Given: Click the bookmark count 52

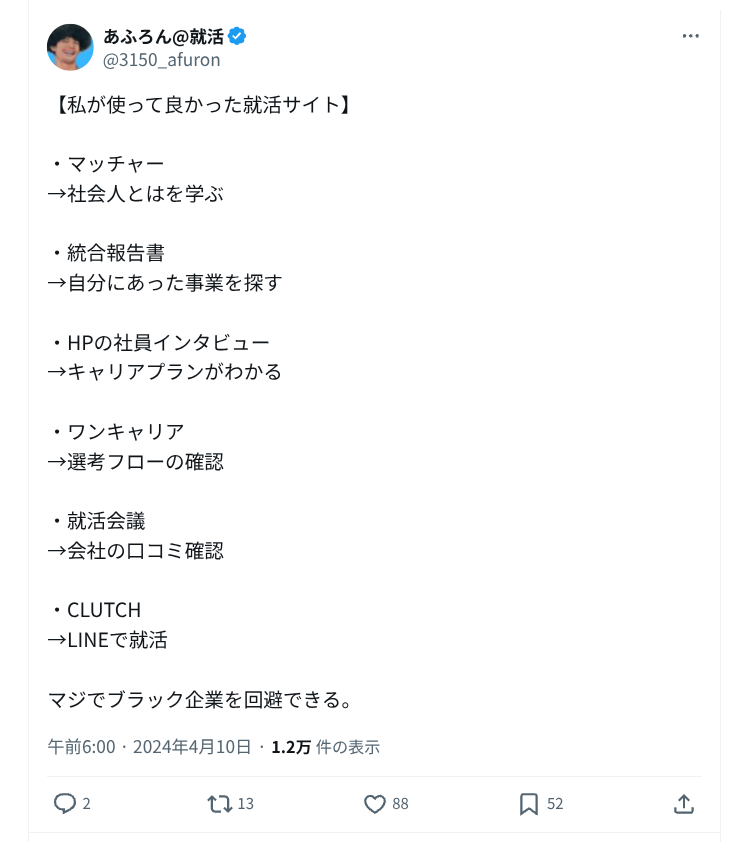Looking at the screenshot, I should (x=555, y=804).
